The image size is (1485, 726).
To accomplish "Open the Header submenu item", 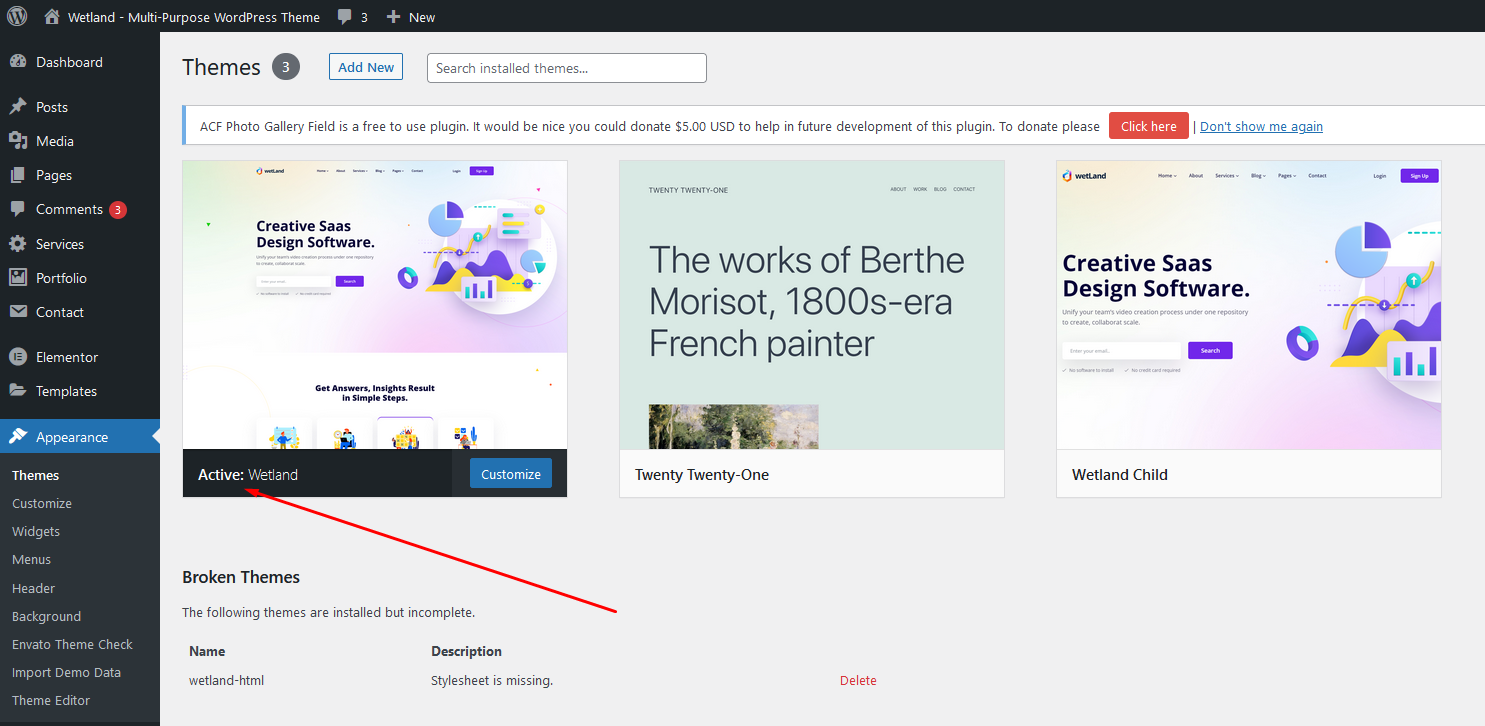I will [33, 588].
